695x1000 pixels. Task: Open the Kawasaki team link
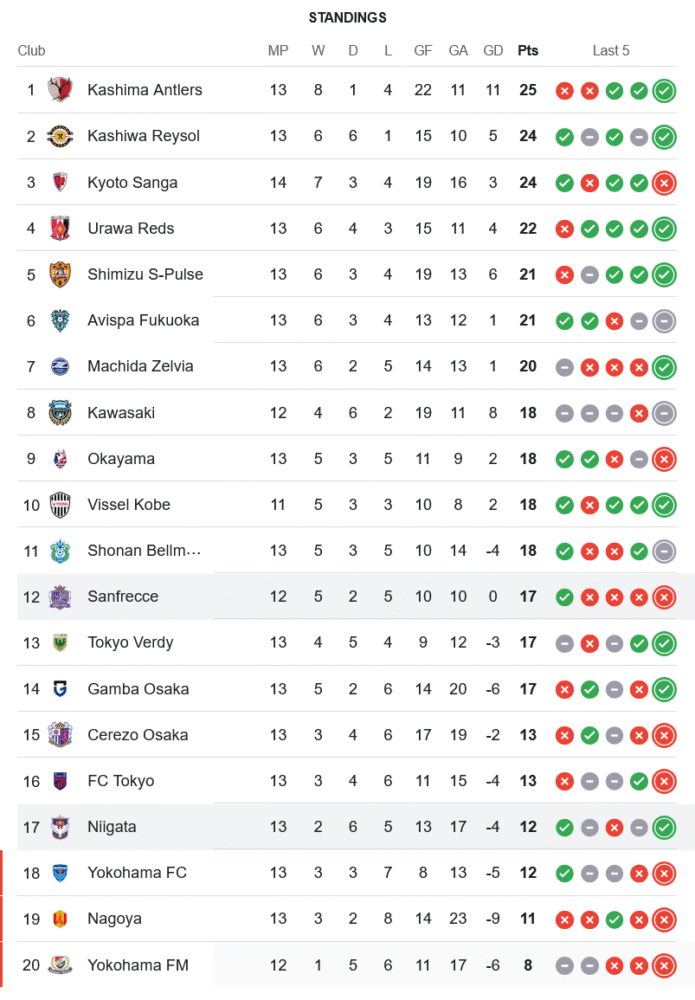(121, 412)
